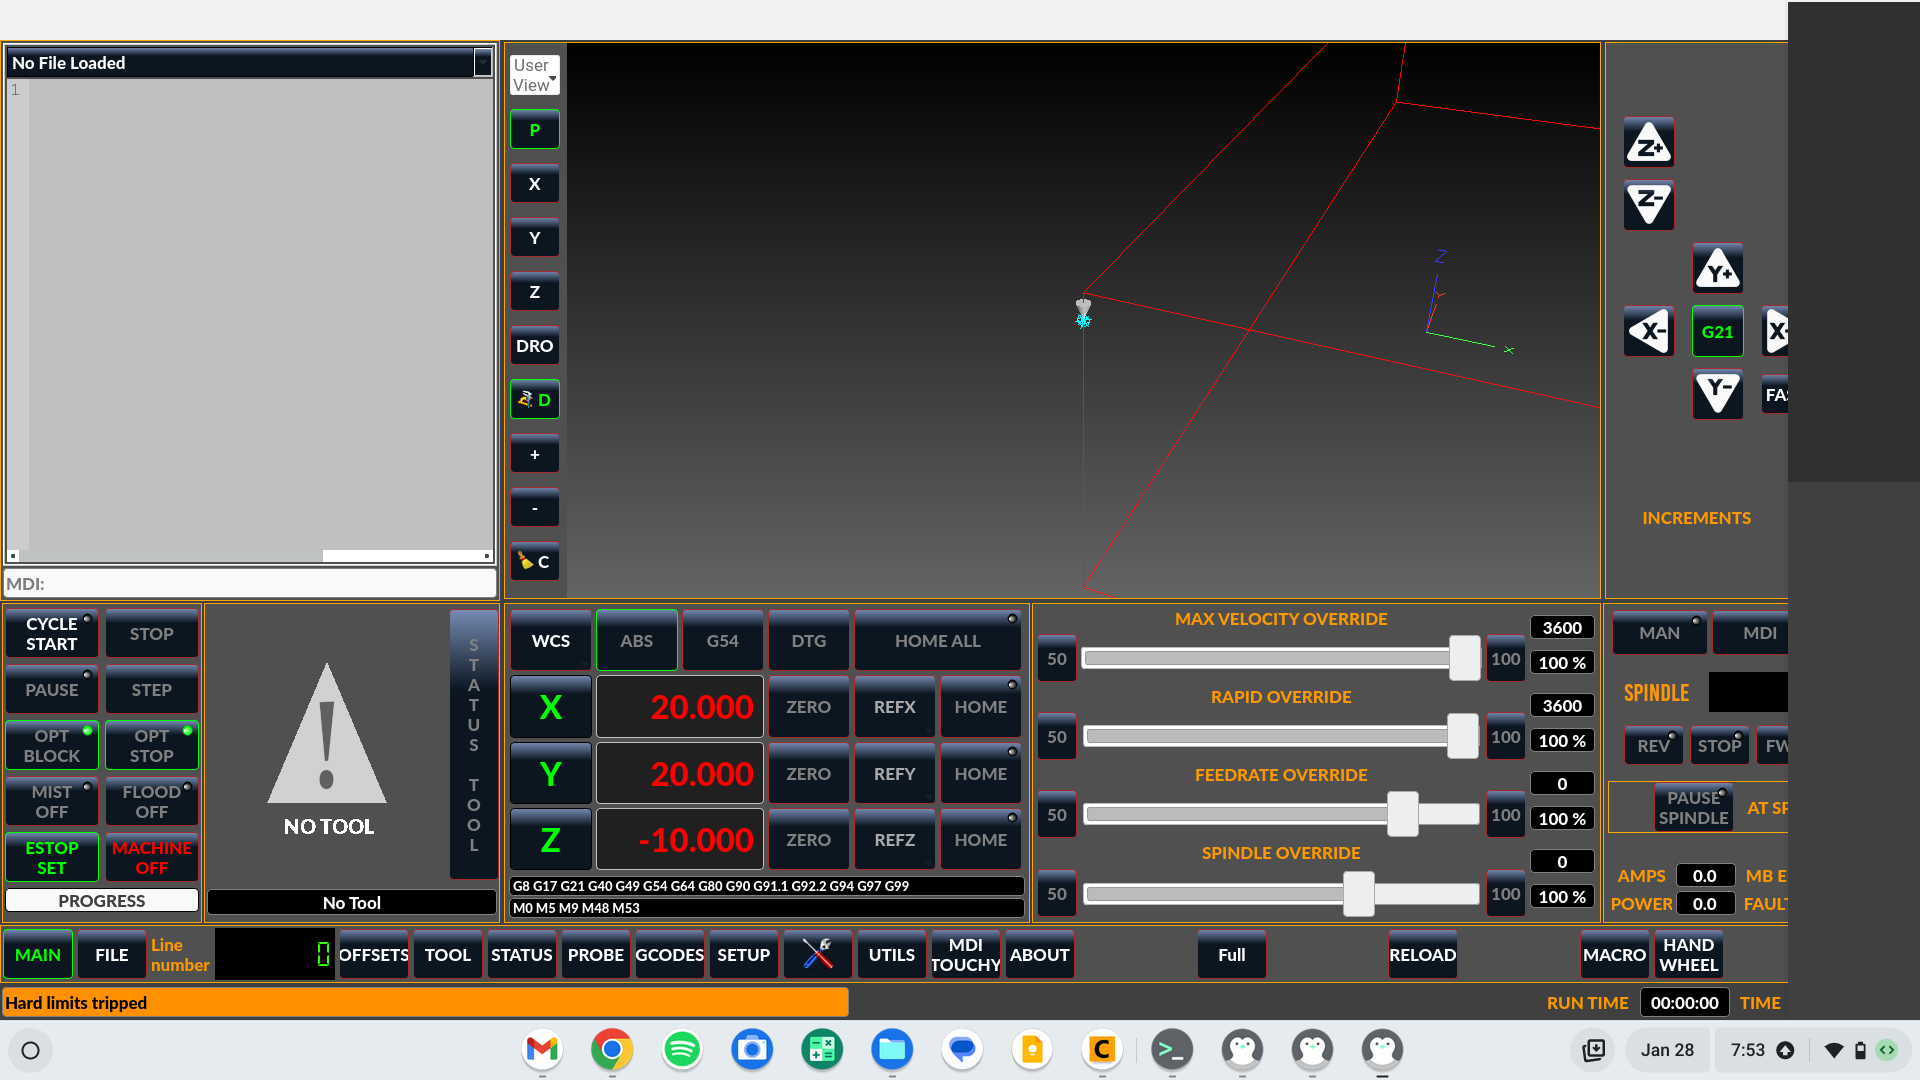Open the OFFSETS tab
Image resolution: width=1920 pixels, height=1080 pixels.
pyautogui.click(x=374, y=955)
